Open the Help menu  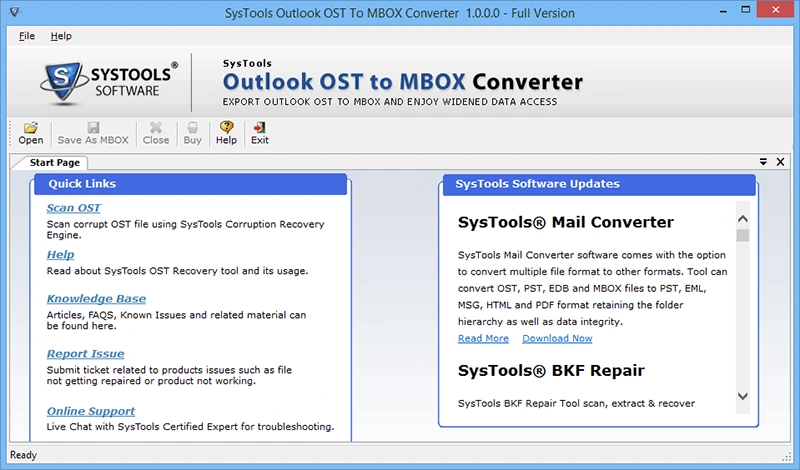(x=61, y=36)
